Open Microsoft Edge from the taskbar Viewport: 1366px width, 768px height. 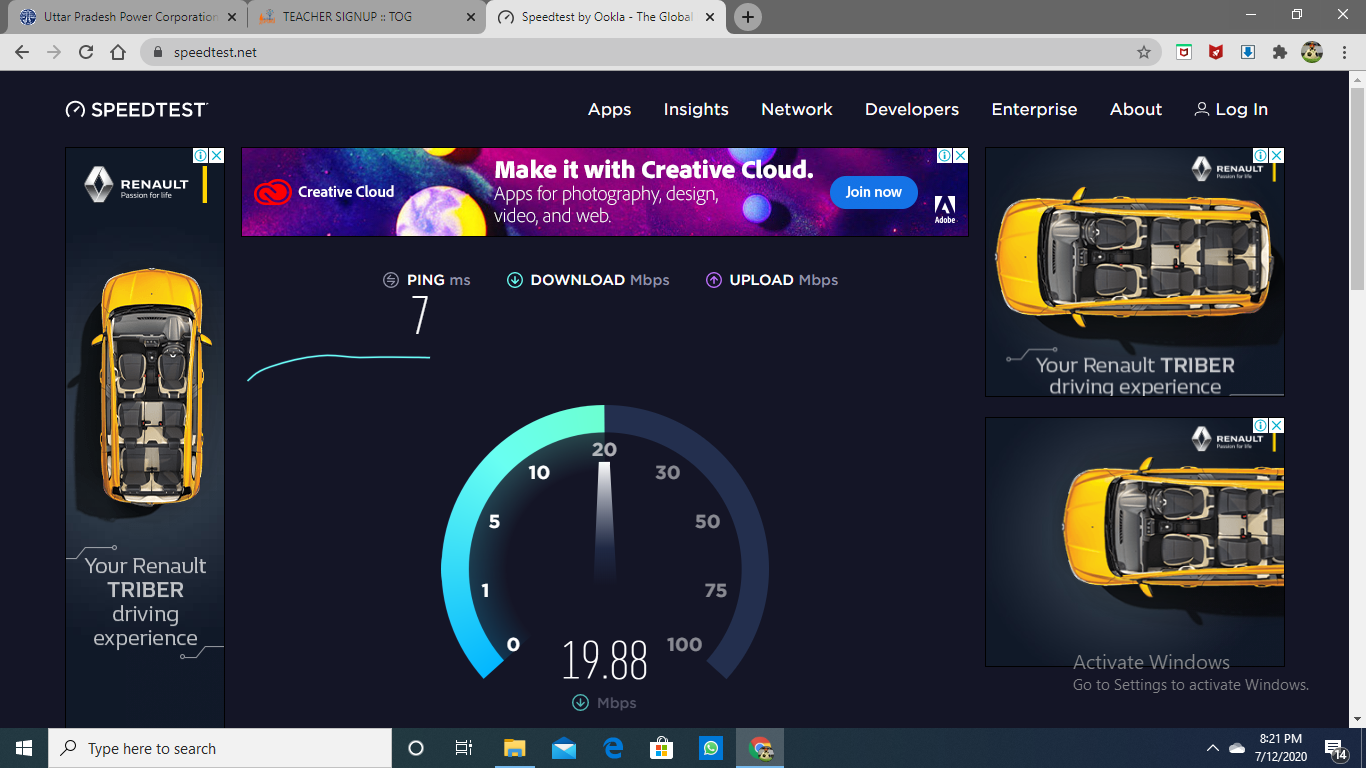613,748
